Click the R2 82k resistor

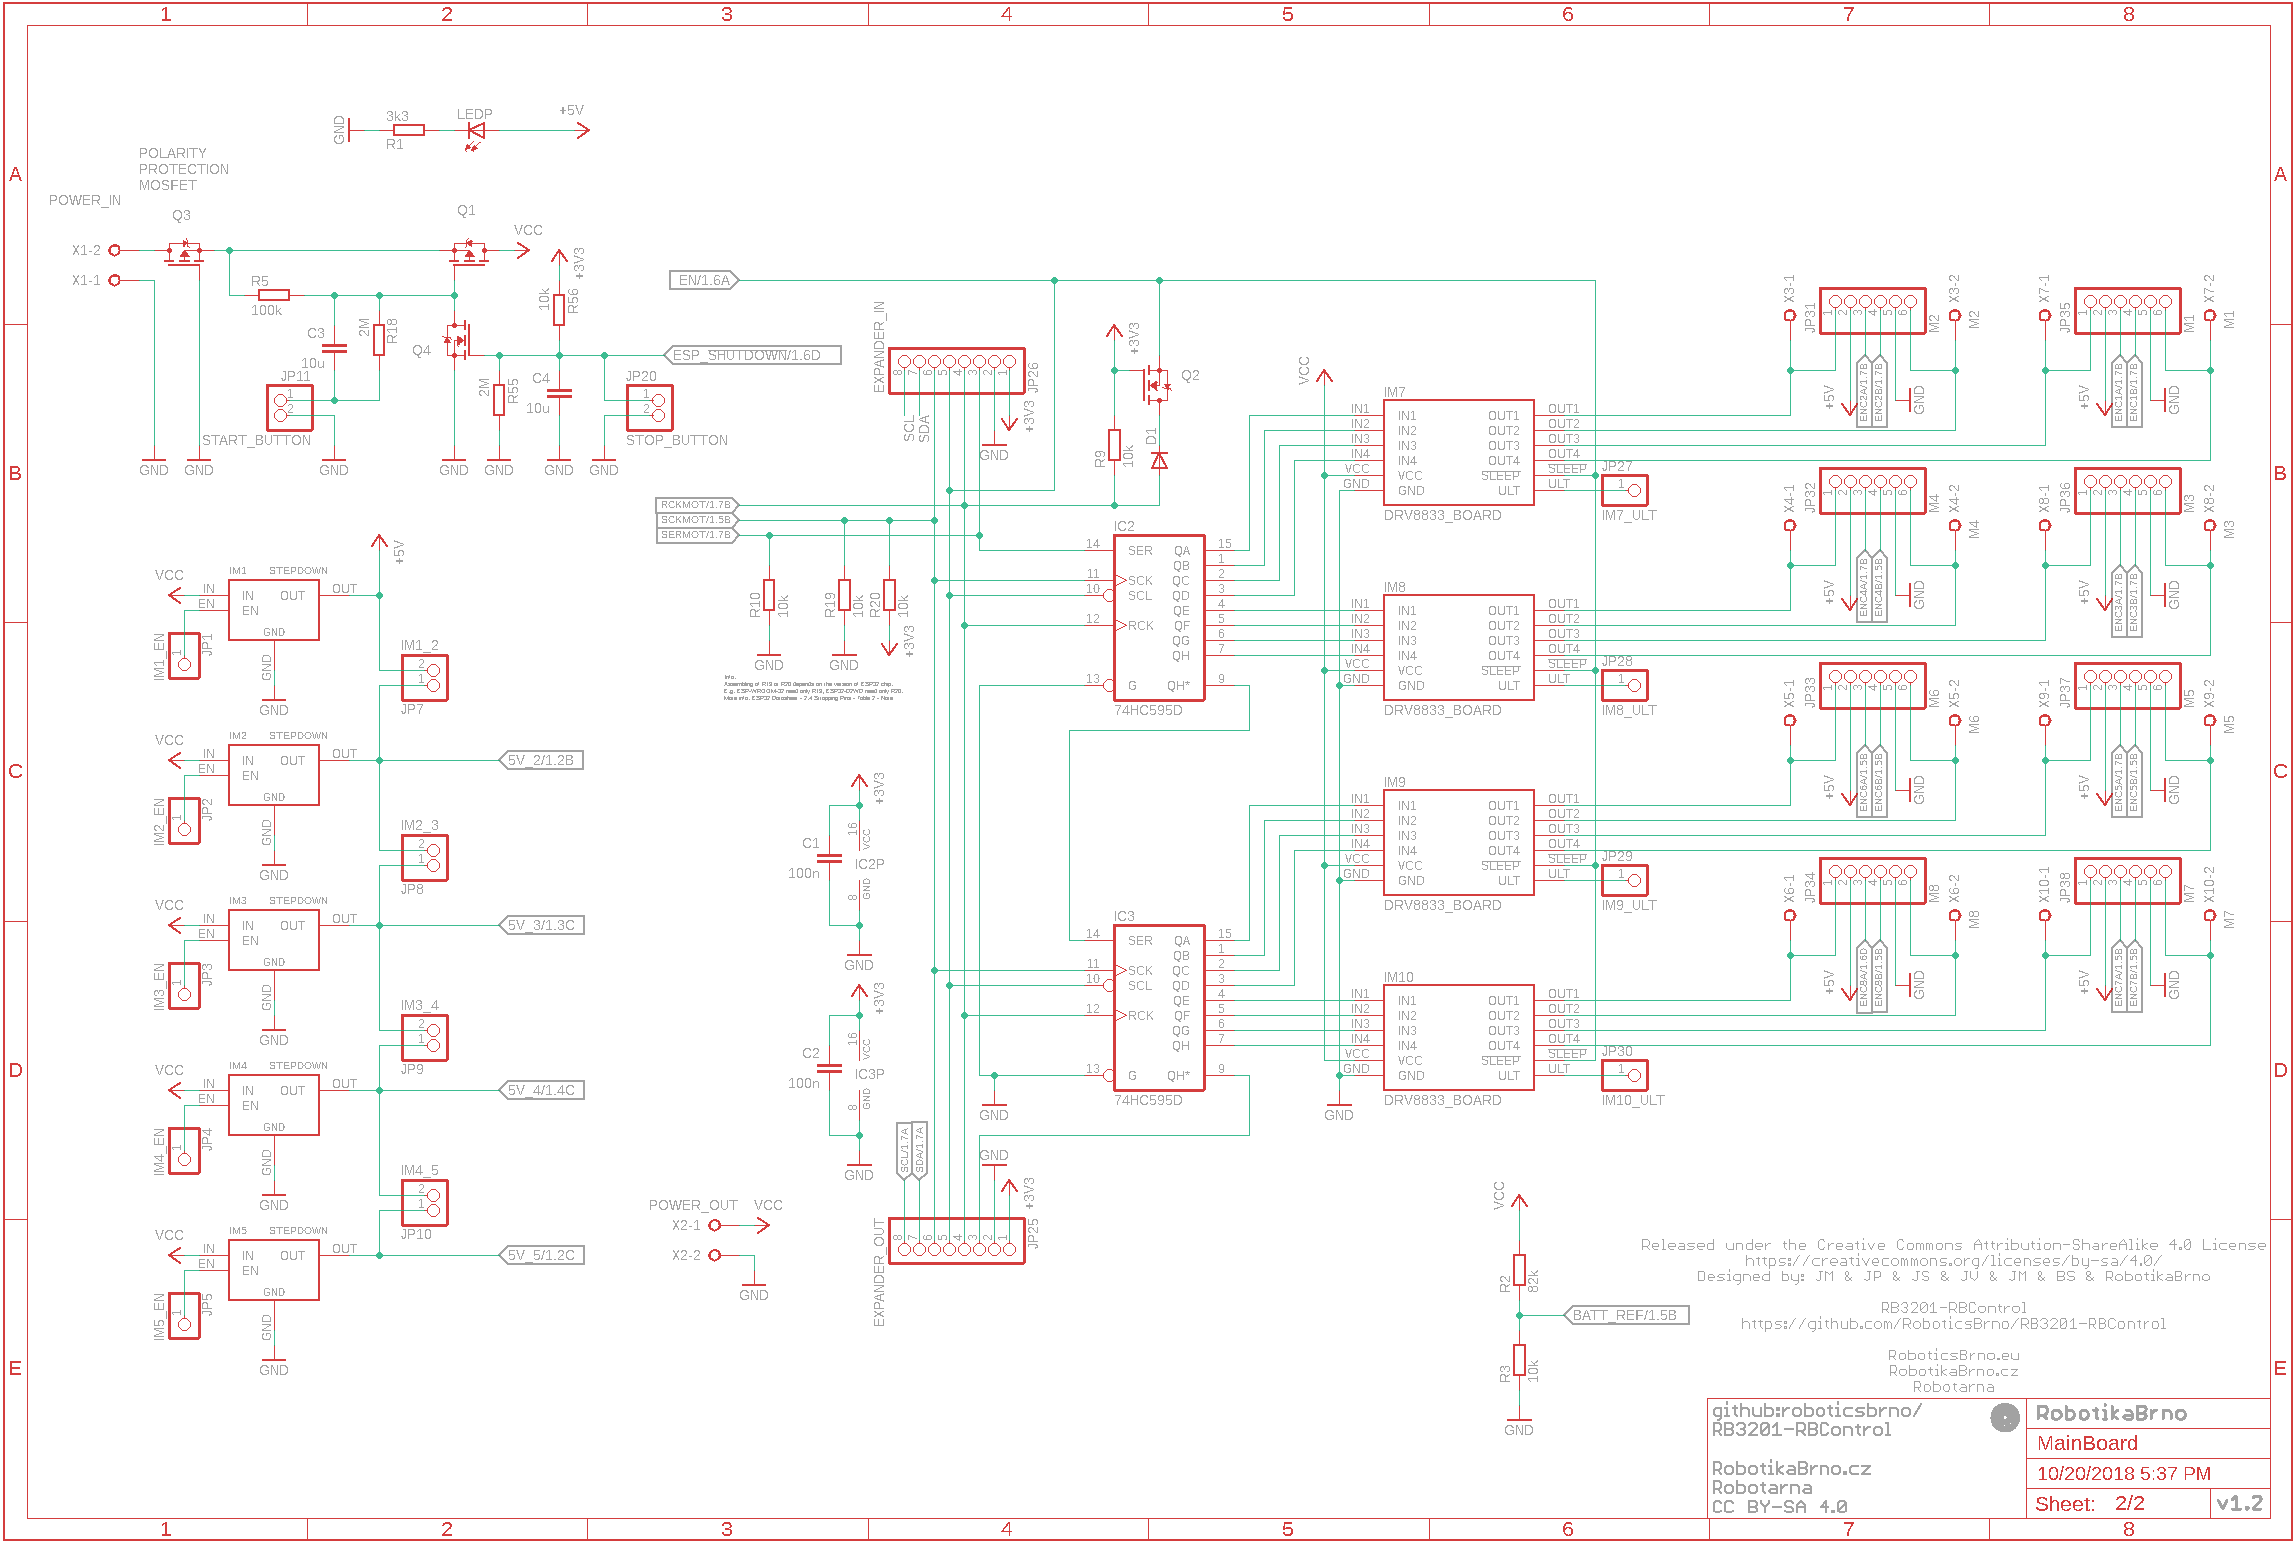click(1519, 1270)
